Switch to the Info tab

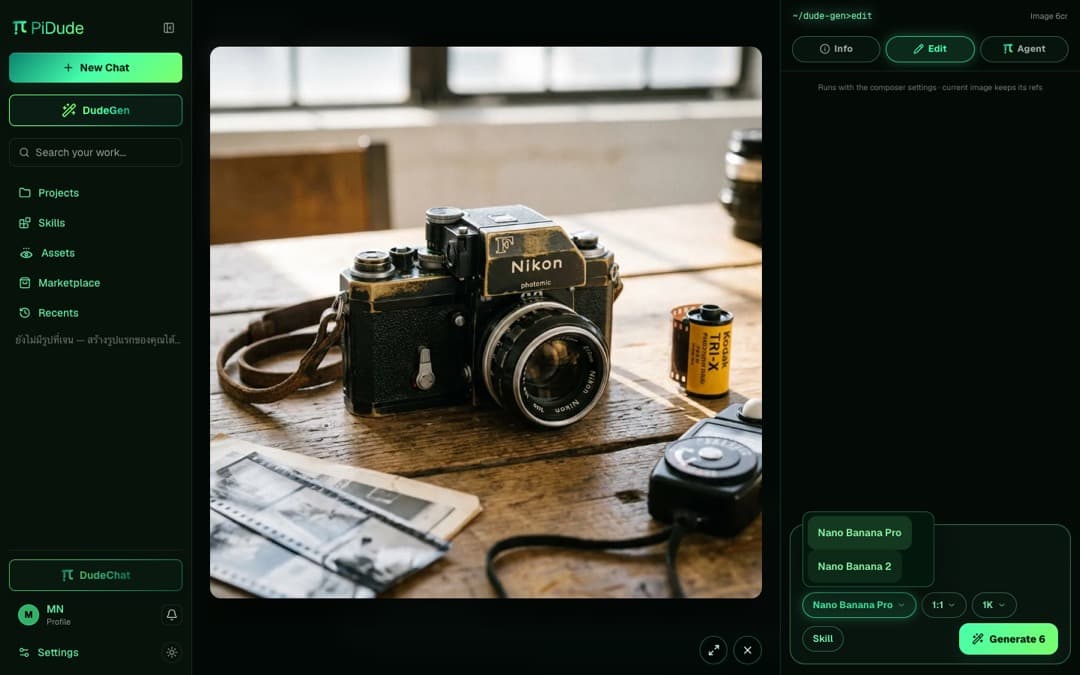click(x=835, y=49)
